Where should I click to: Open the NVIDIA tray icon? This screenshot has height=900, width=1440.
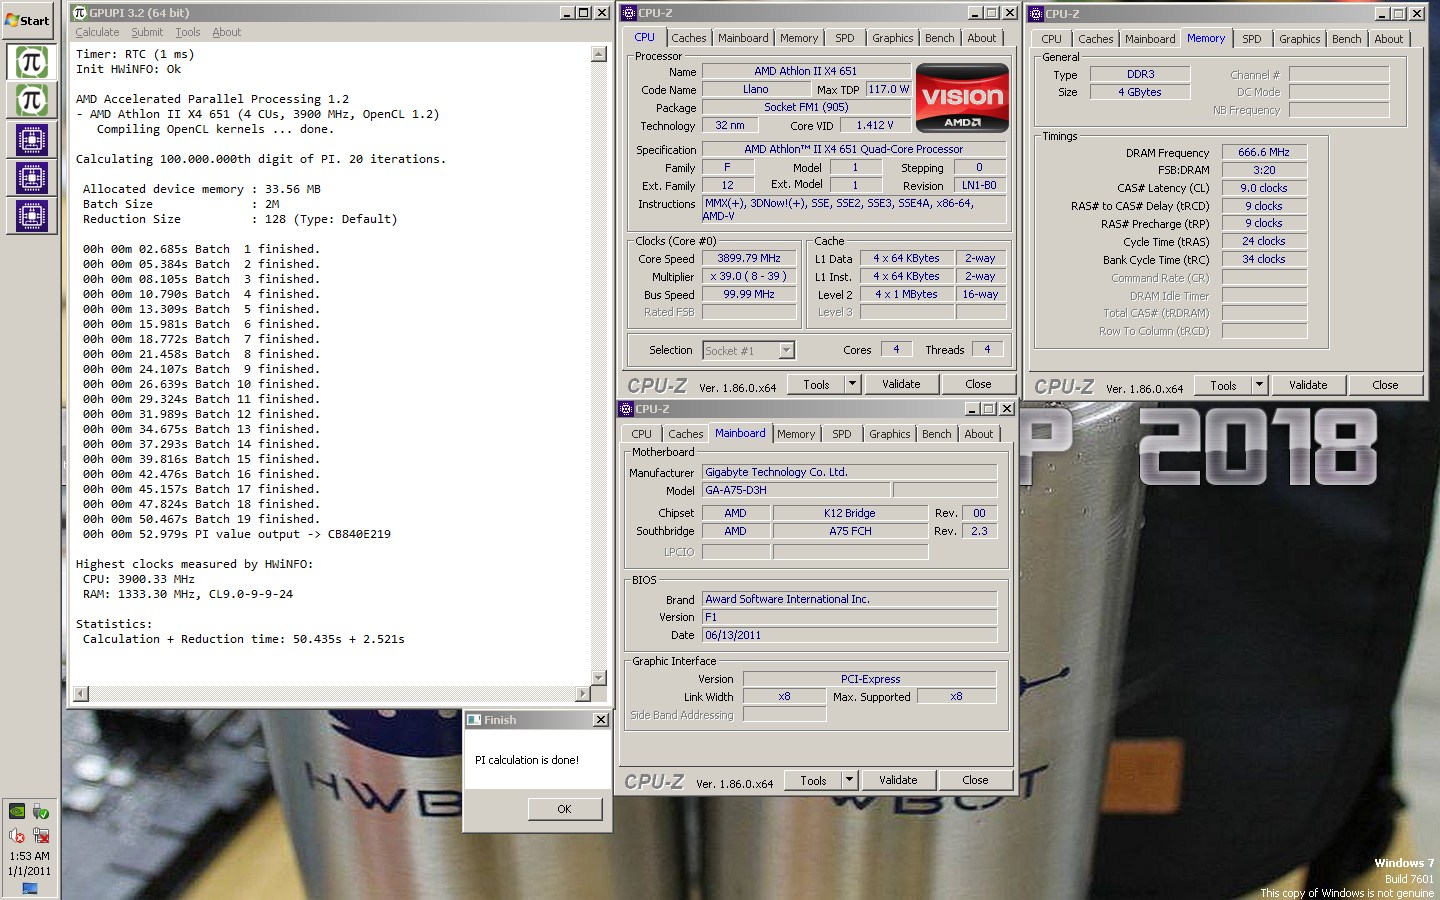pyautogui.click(x=17, y=811)
